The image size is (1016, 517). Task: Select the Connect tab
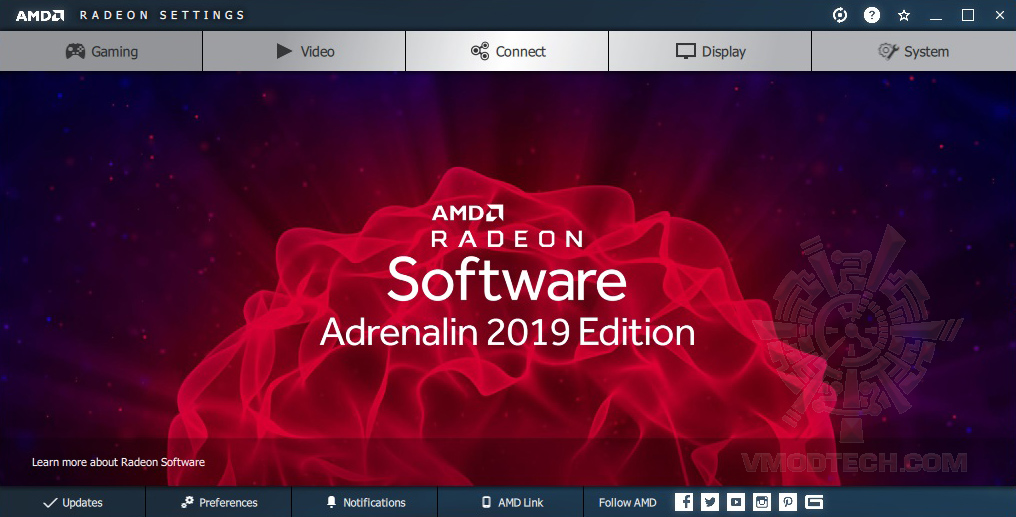coord(507,51)
